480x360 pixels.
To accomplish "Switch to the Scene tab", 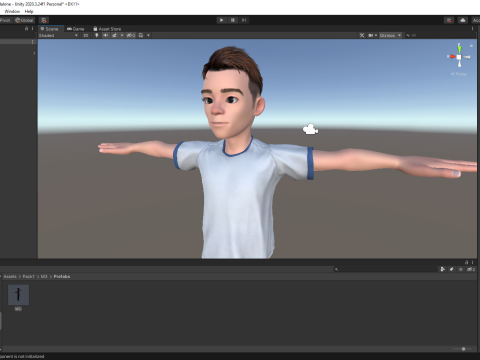I will coord(50,29).
